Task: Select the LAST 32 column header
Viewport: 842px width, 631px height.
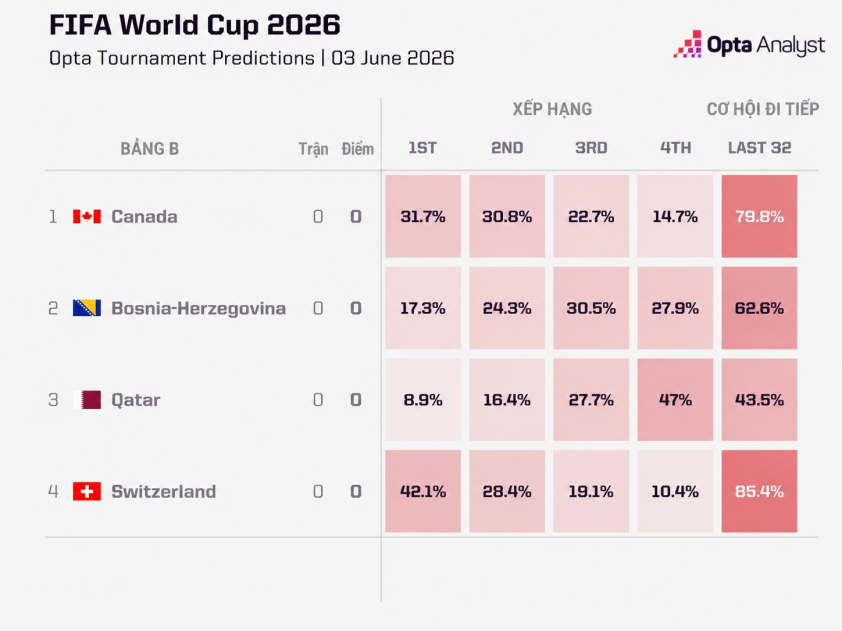Action: (x=759, y=148)
